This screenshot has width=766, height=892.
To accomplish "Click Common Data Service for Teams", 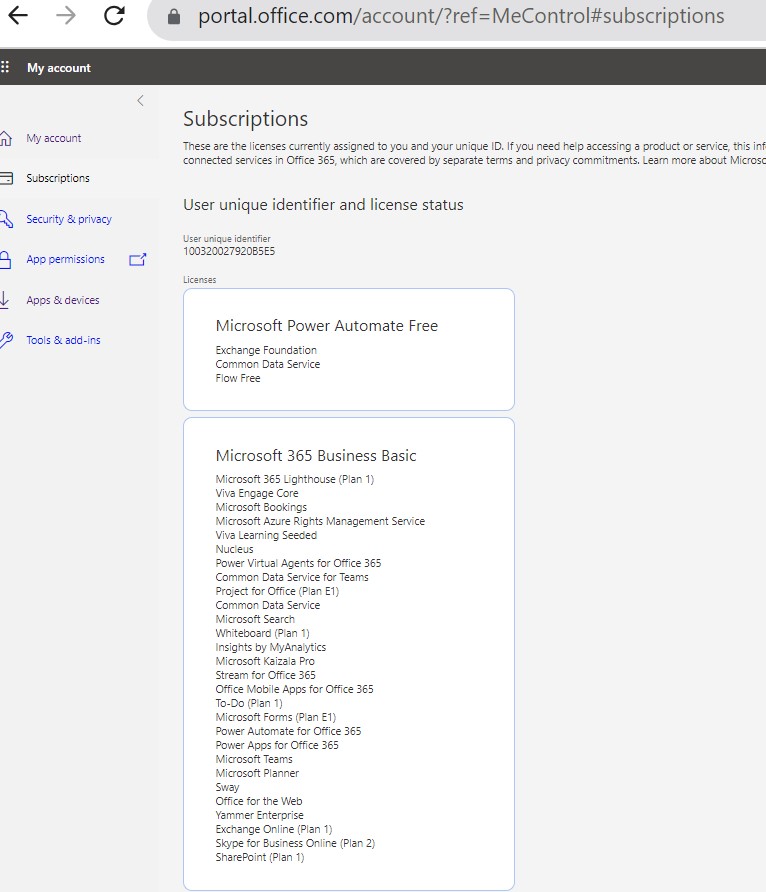I will coord(292,577).
